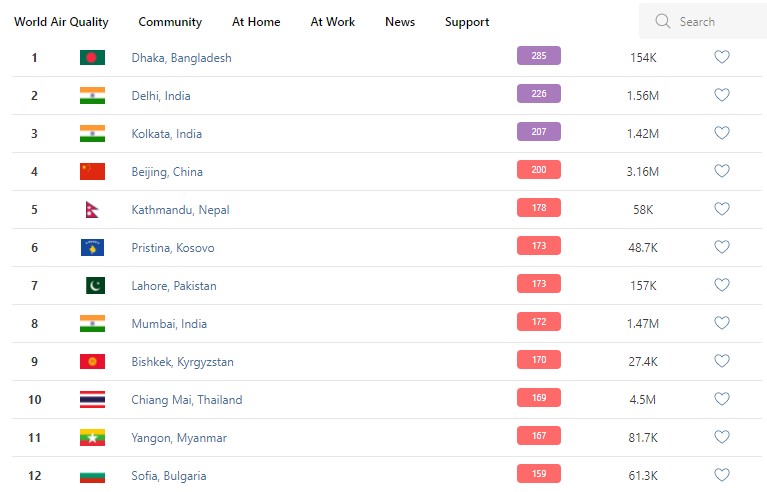
Task: Favorite Lahore using its heart icon
Action: [x=722, y=286]
